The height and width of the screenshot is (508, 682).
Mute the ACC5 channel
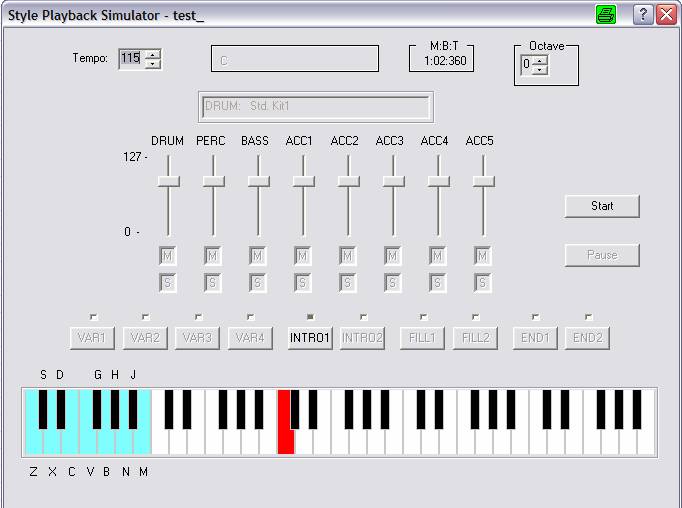(x=482, y=256)
